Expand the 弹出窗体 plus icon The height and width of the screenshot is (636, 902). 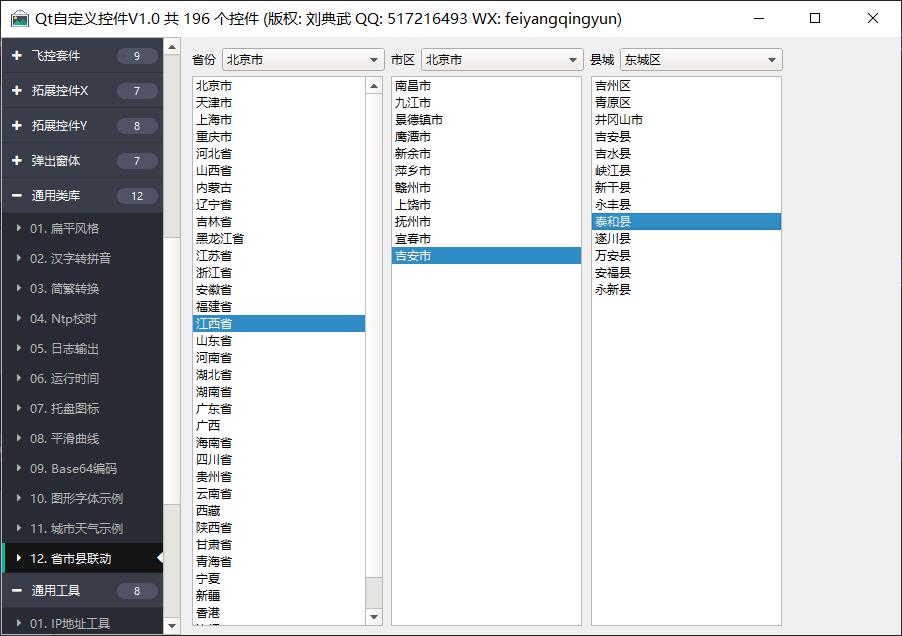click(17, 161)
